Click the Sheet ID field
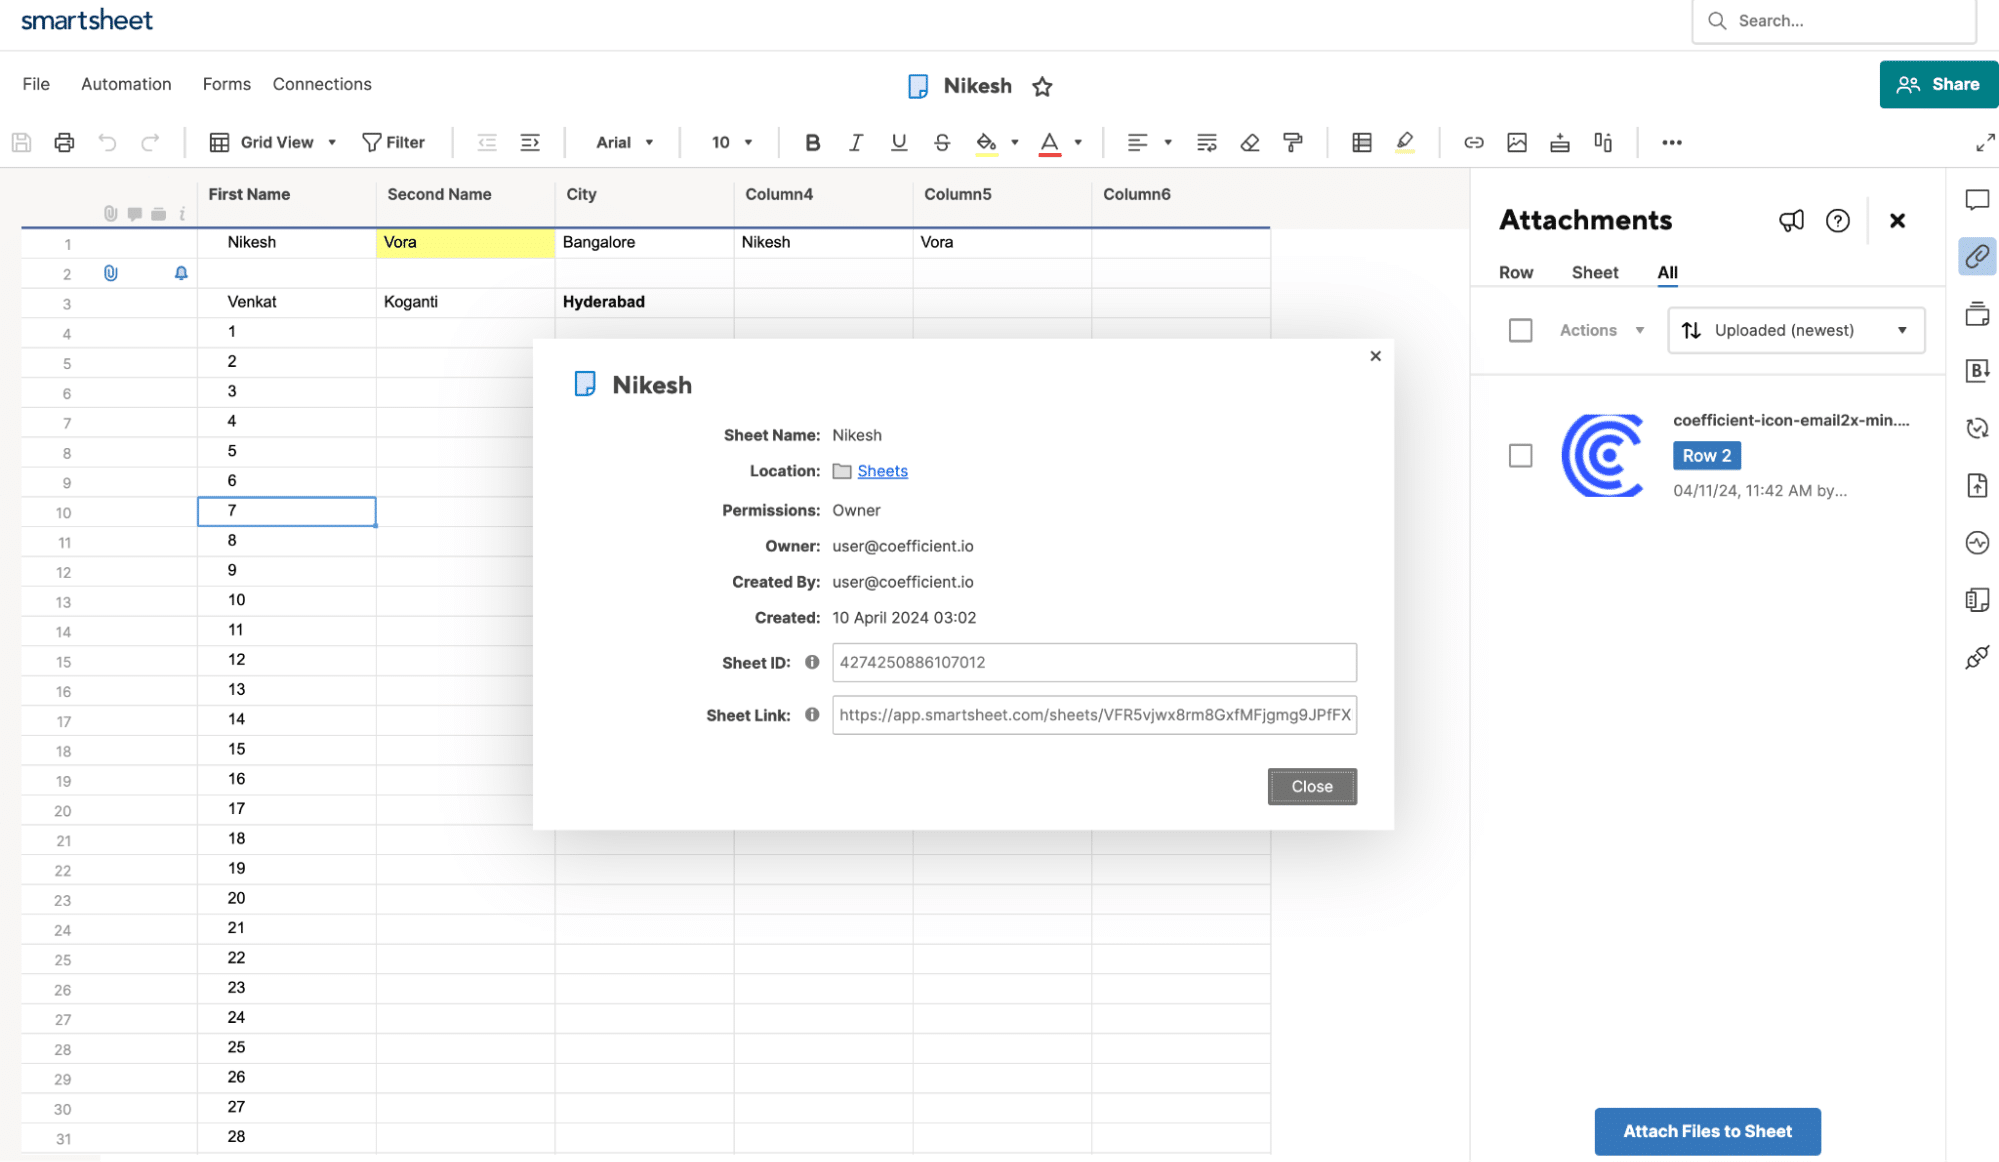Screen dimensions: 1999x1162 point(1094,662)
